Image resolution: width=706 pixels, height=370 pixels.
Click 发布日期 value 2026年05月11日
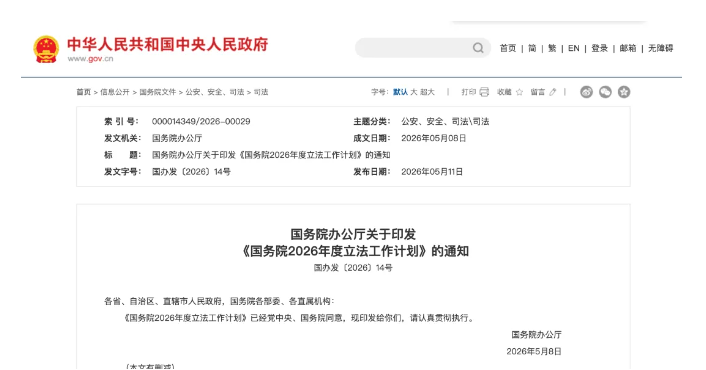(x=432, y=171)
